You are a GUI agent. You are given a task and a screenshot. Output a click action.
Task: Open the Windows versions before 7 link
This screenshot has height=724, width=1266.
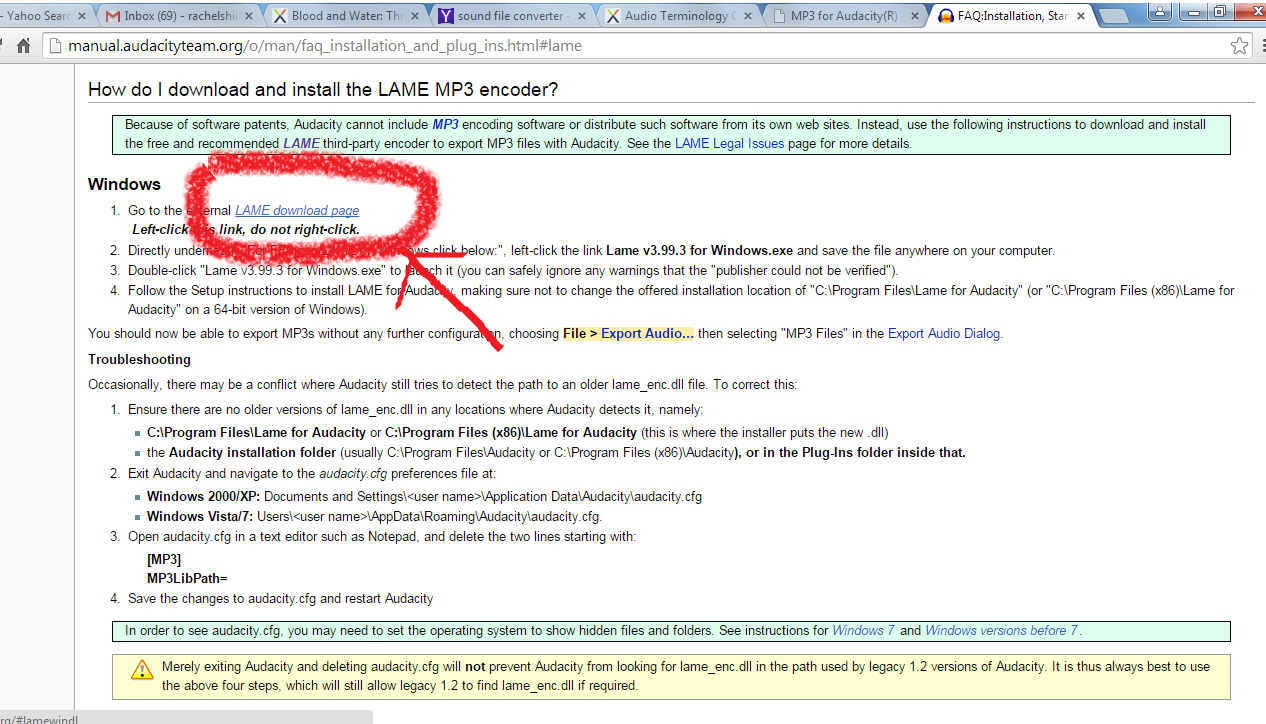click(x=1001, y=630)
